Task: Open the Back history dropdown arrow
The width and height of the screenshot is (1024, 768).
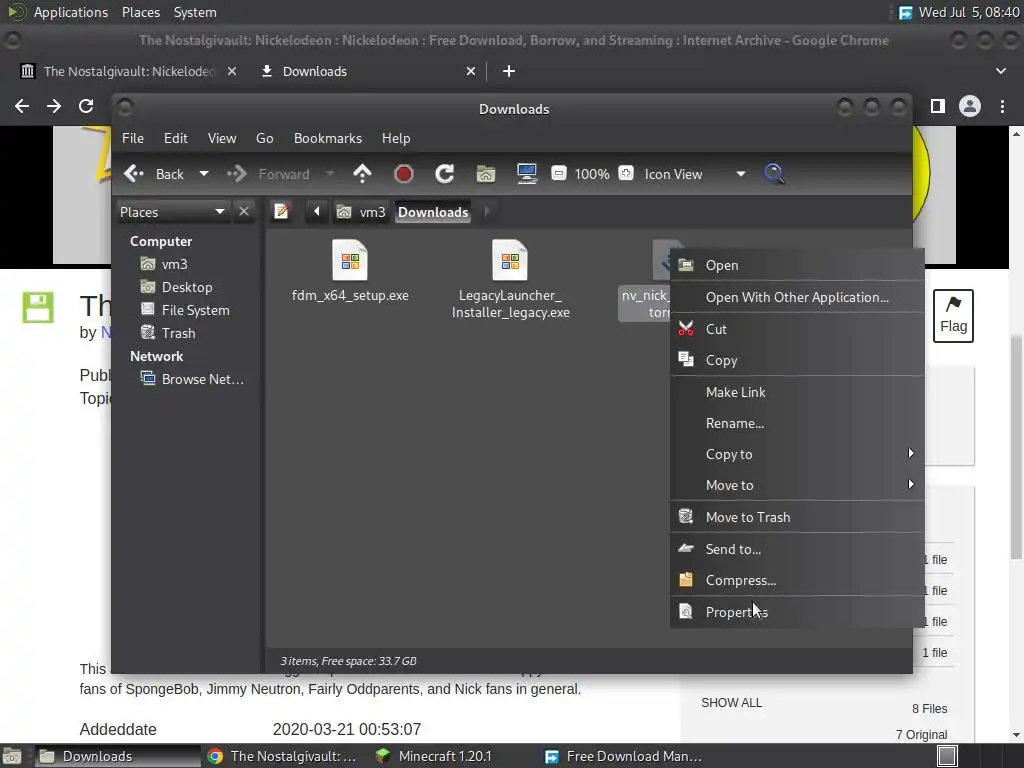Action: point(204,174)
